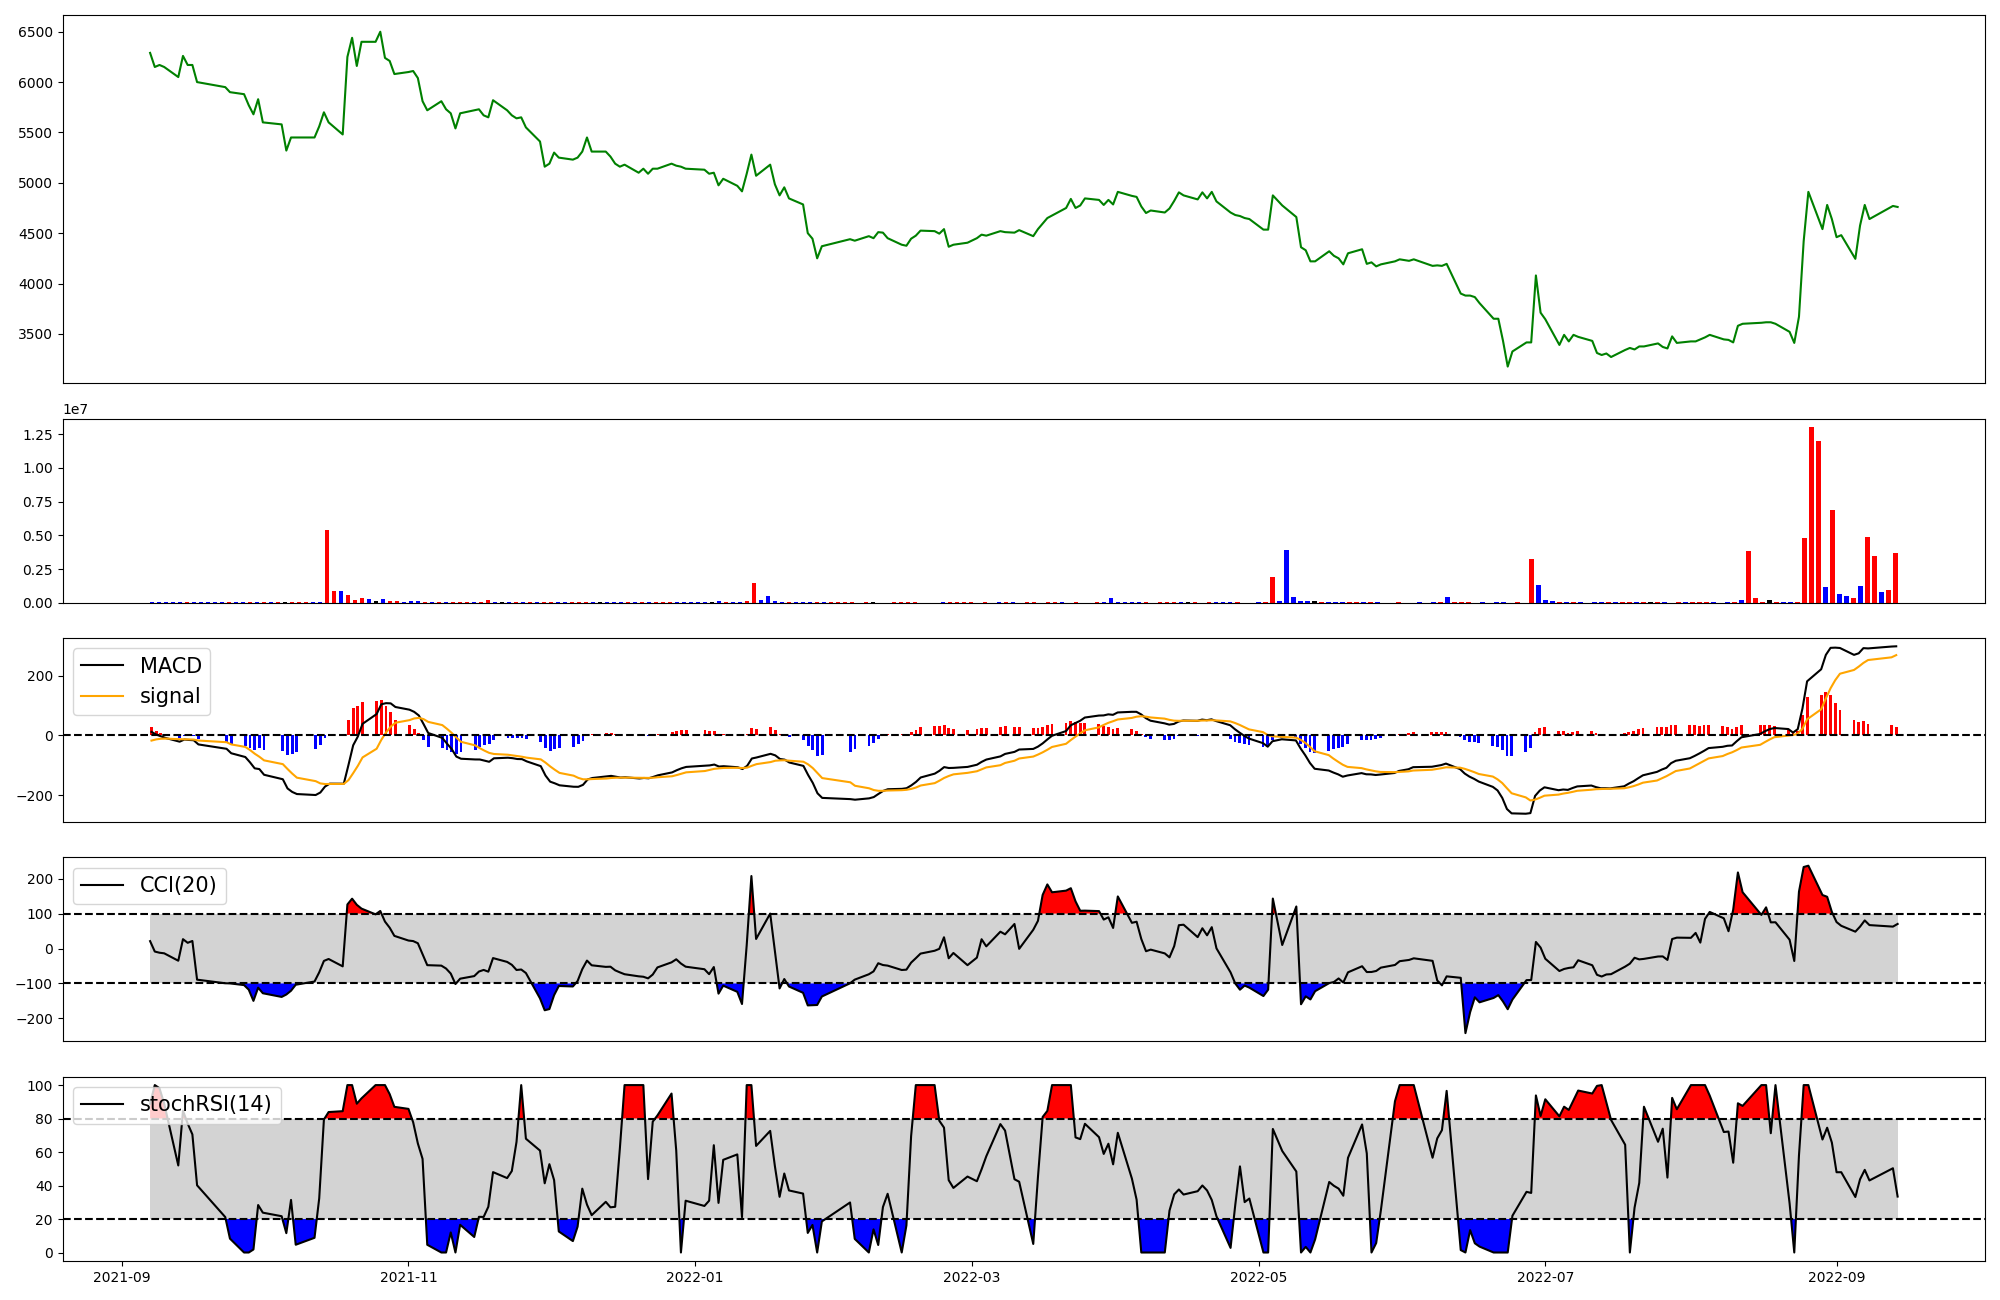This screenshot has height=1300, width=2000.
Task: Click the MACD legend label
Action: 170,666
